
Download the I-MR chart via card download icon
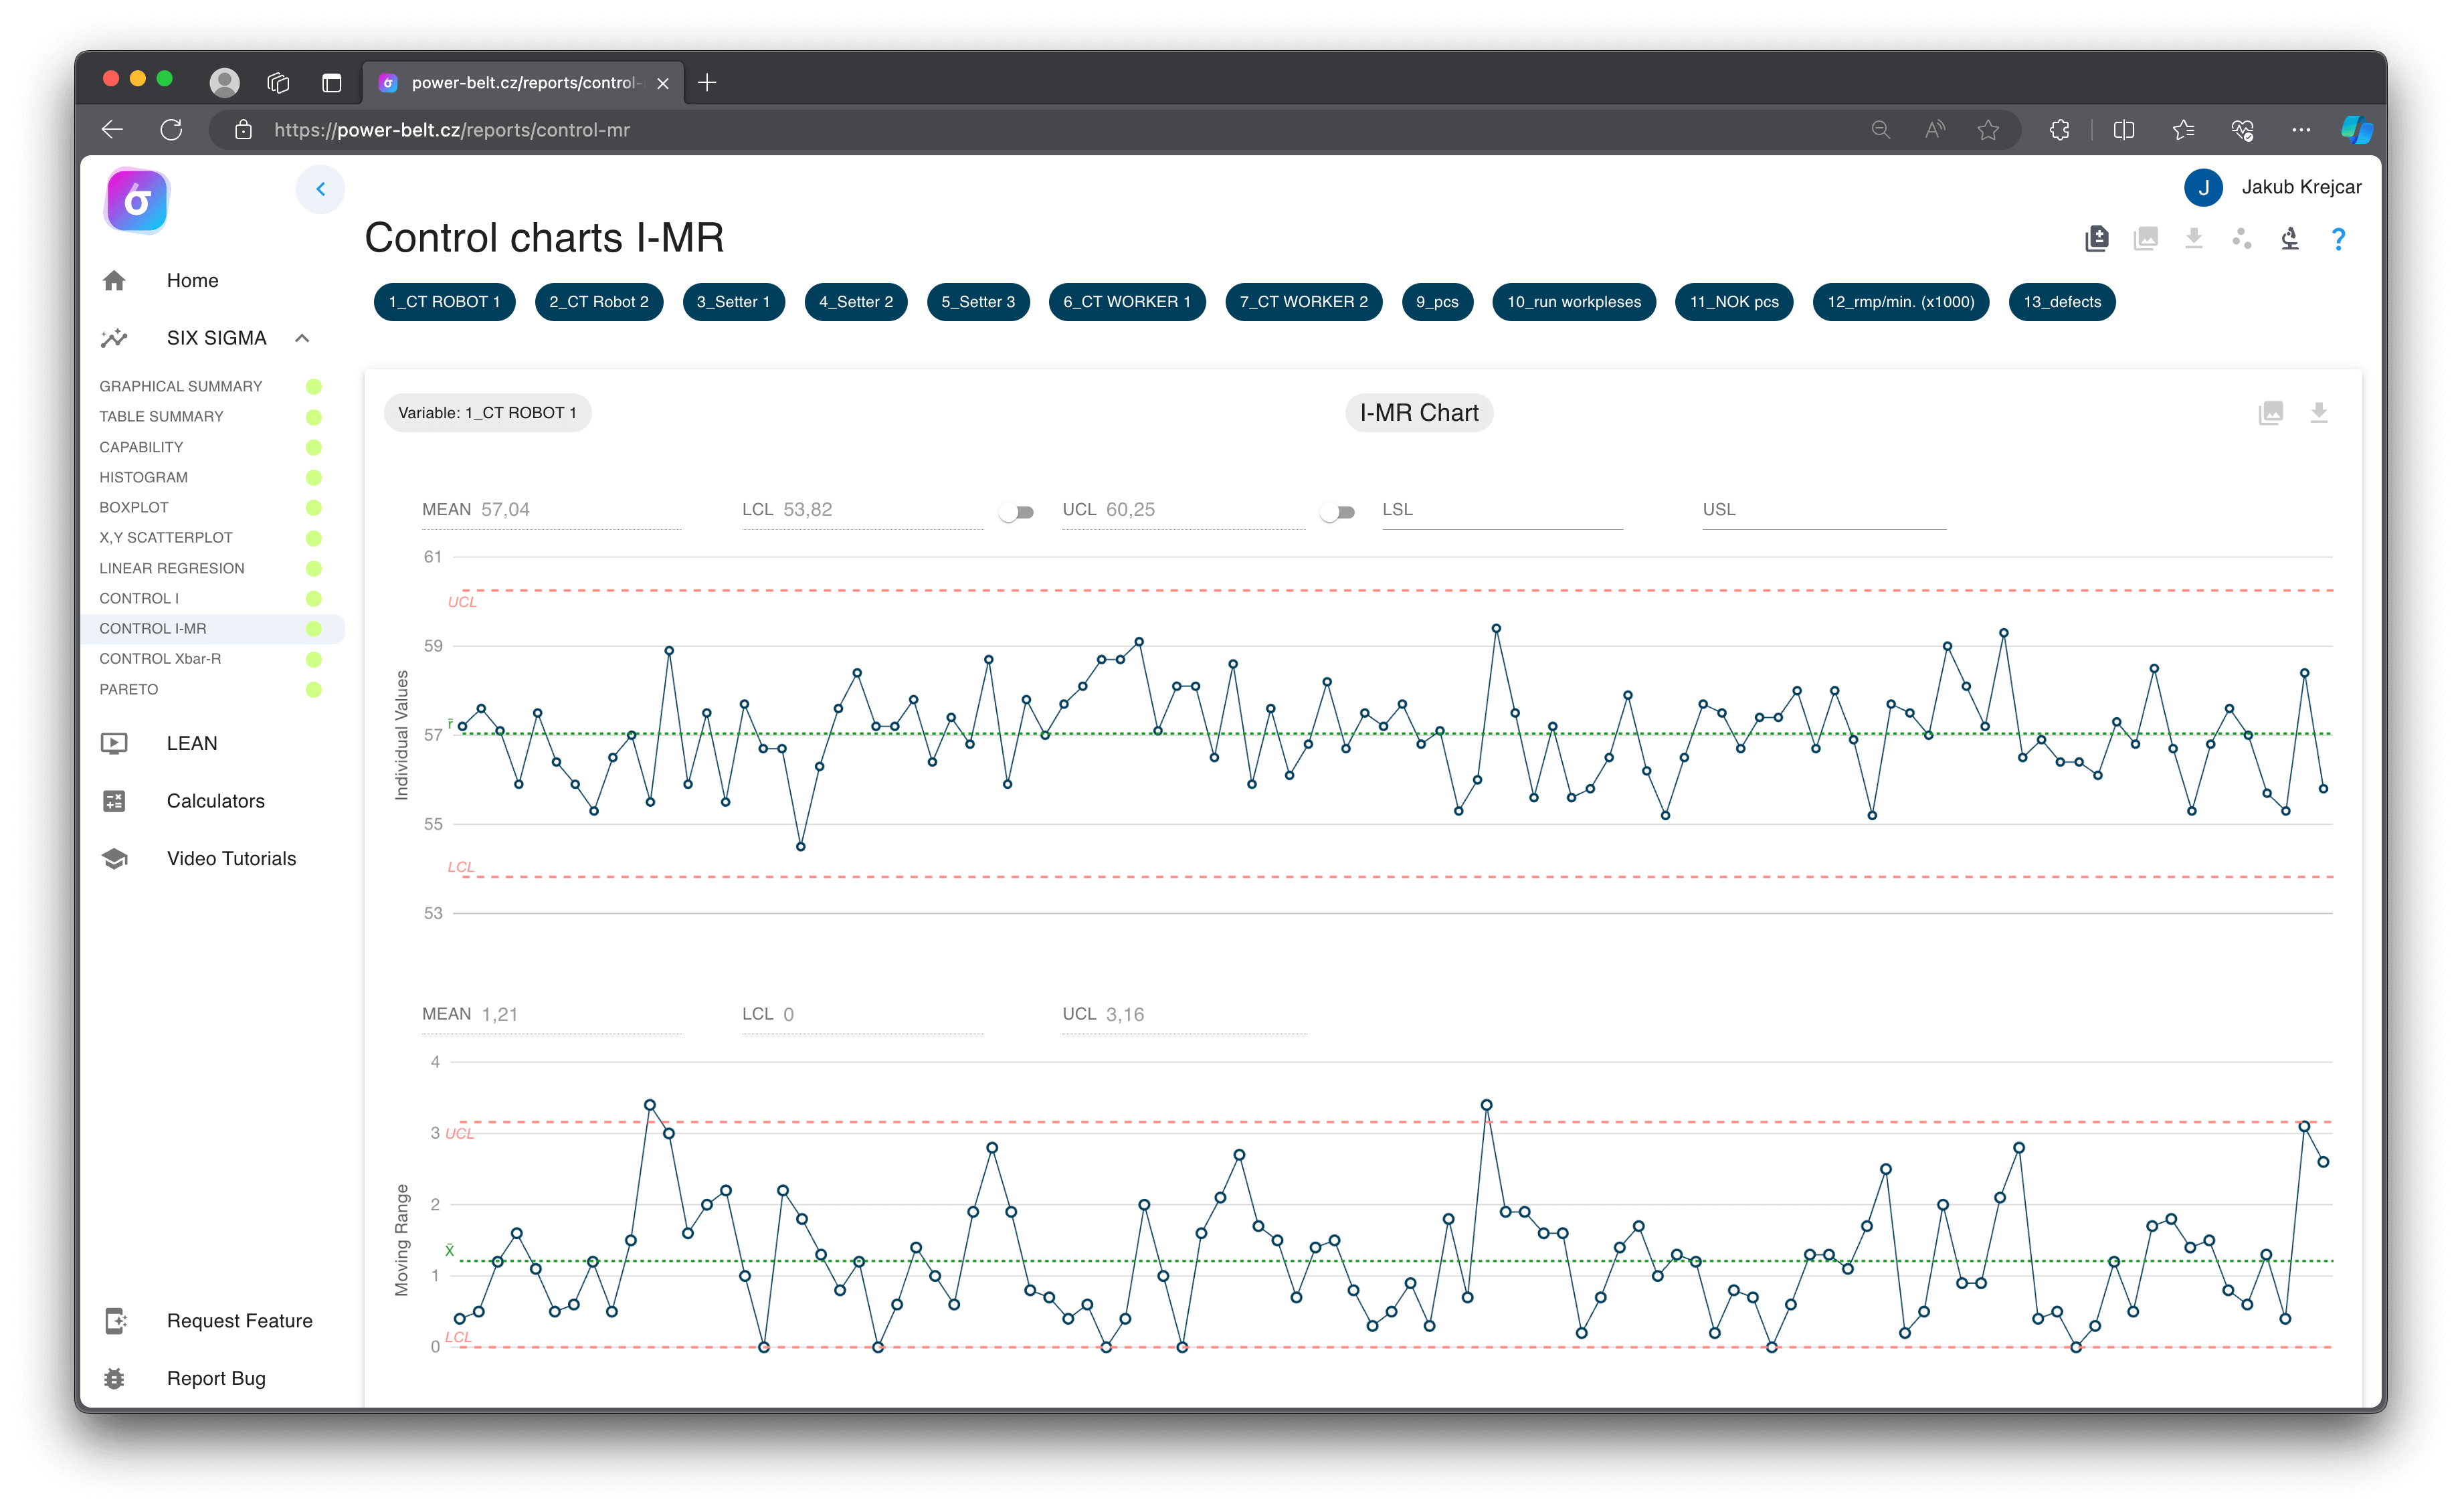pyautogui.click(x=2318, y=413)
